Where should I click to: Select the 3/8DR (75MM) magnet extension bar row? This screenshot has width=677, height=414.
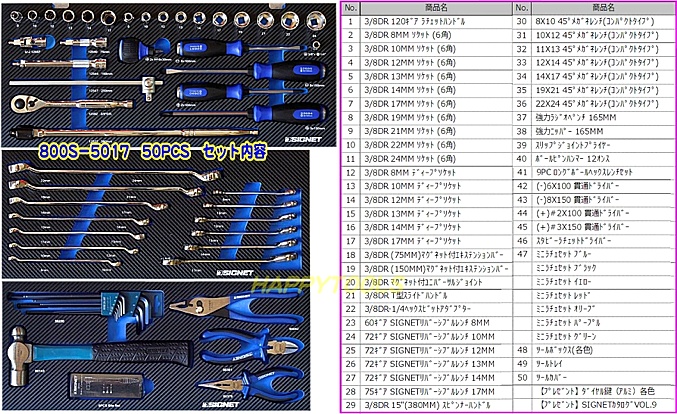coord(436,255)
